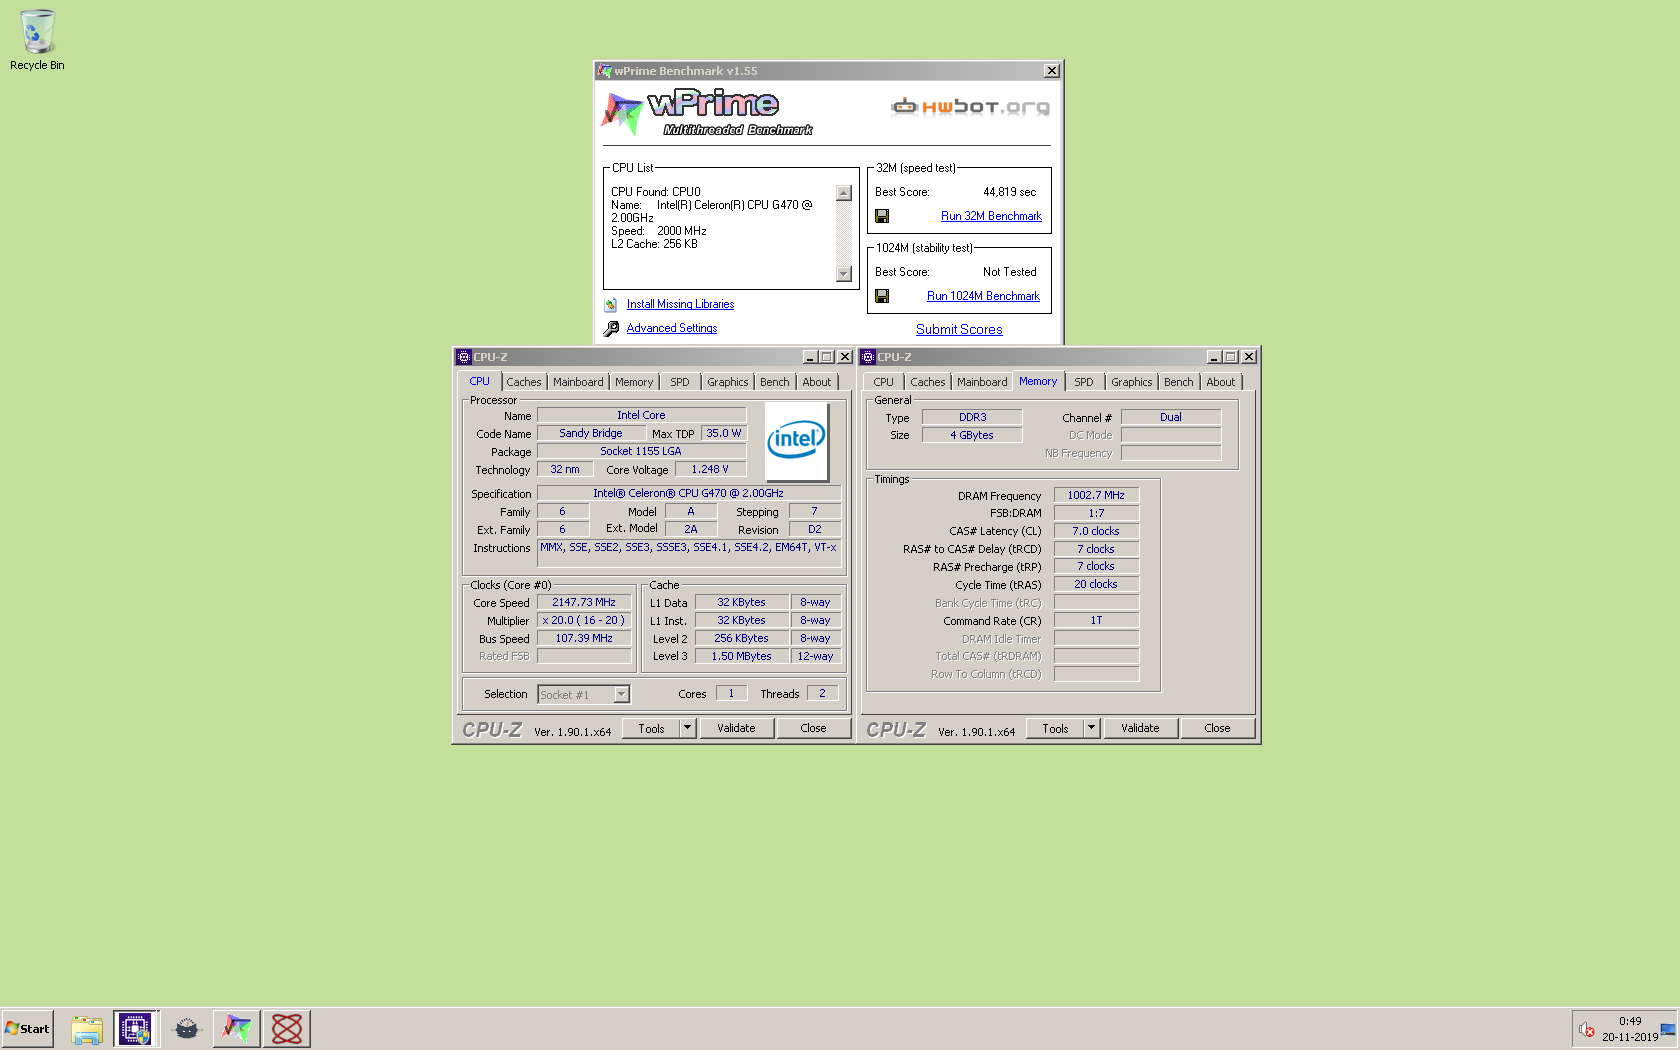Switch to CPU tab in right CPU-Z
The width and height of the screenshot is (1680, 1050).
(x=883, y=382)
